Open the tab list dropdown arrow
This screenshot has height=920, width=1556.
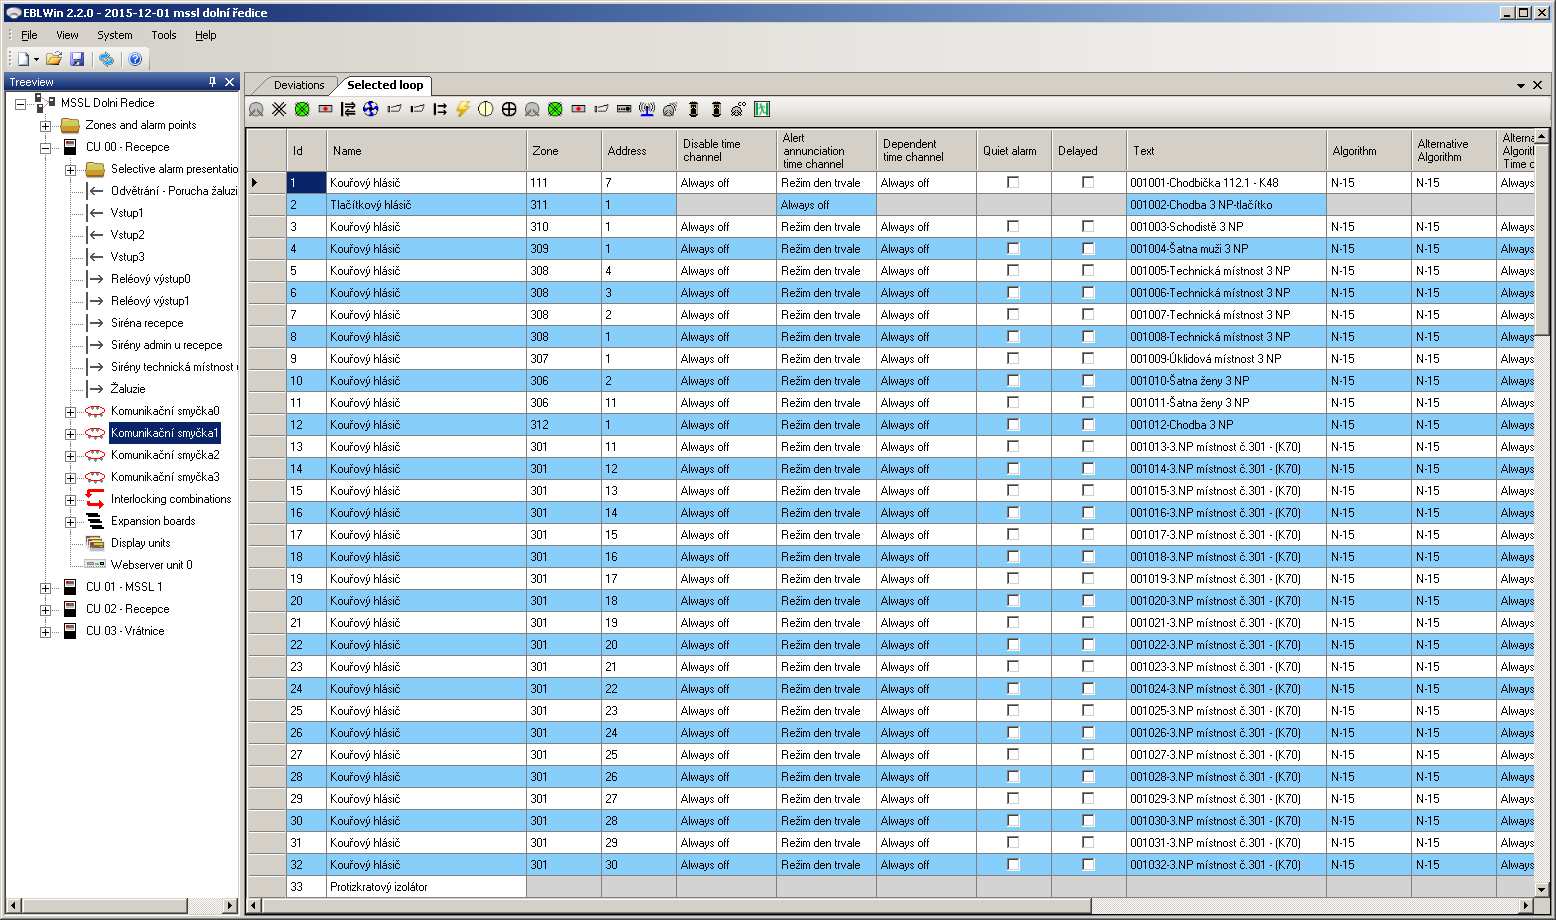(x=1521, y=85)
